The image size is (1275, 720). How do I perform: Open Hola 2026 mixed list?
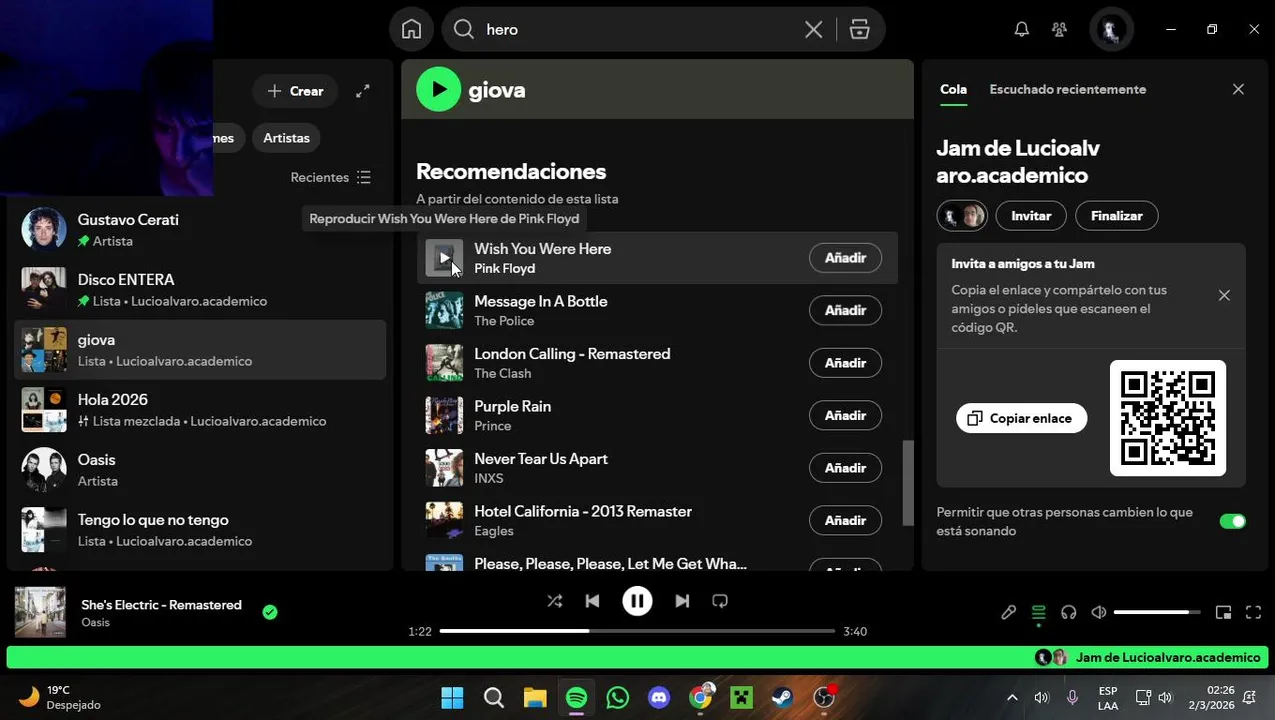pos(200,410)
